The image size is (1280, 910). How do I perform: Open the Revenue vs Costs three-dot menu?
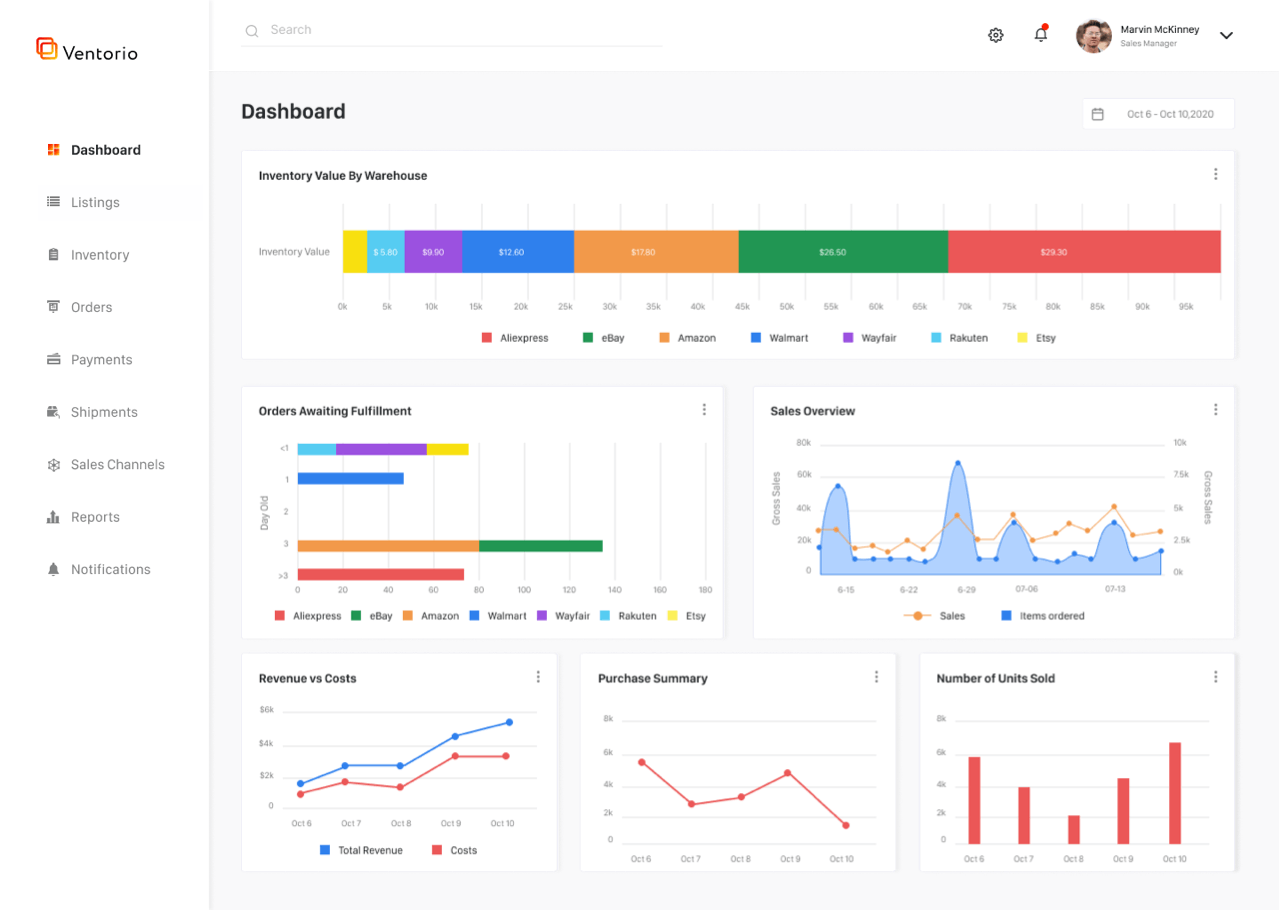[x=538, y=676]
